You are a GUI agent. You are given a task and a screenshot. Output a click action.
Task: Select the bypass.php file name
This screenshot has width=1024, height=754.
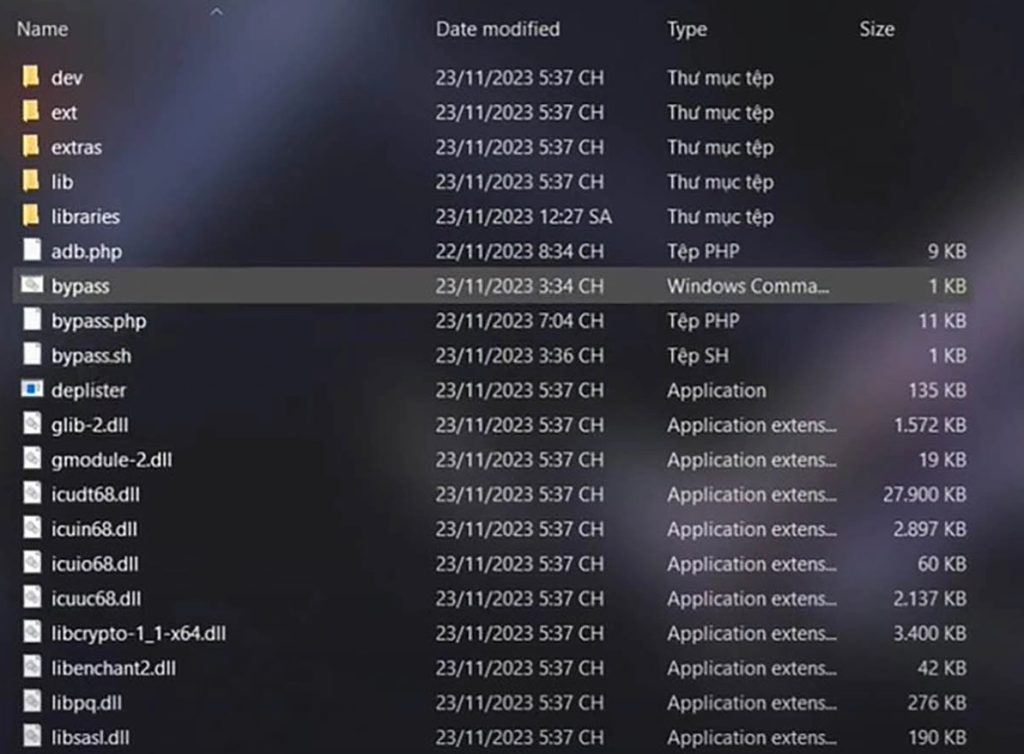99,321
